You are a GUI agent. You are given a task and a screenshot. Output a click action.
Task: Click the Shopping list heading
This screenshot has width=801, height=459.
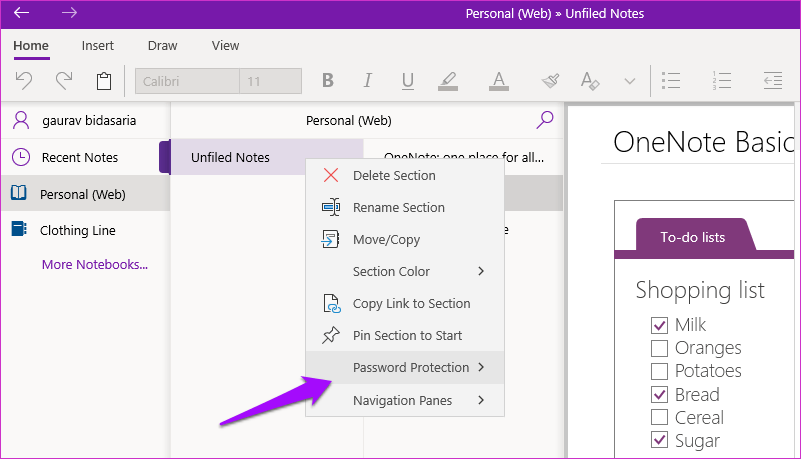point(700,290)
